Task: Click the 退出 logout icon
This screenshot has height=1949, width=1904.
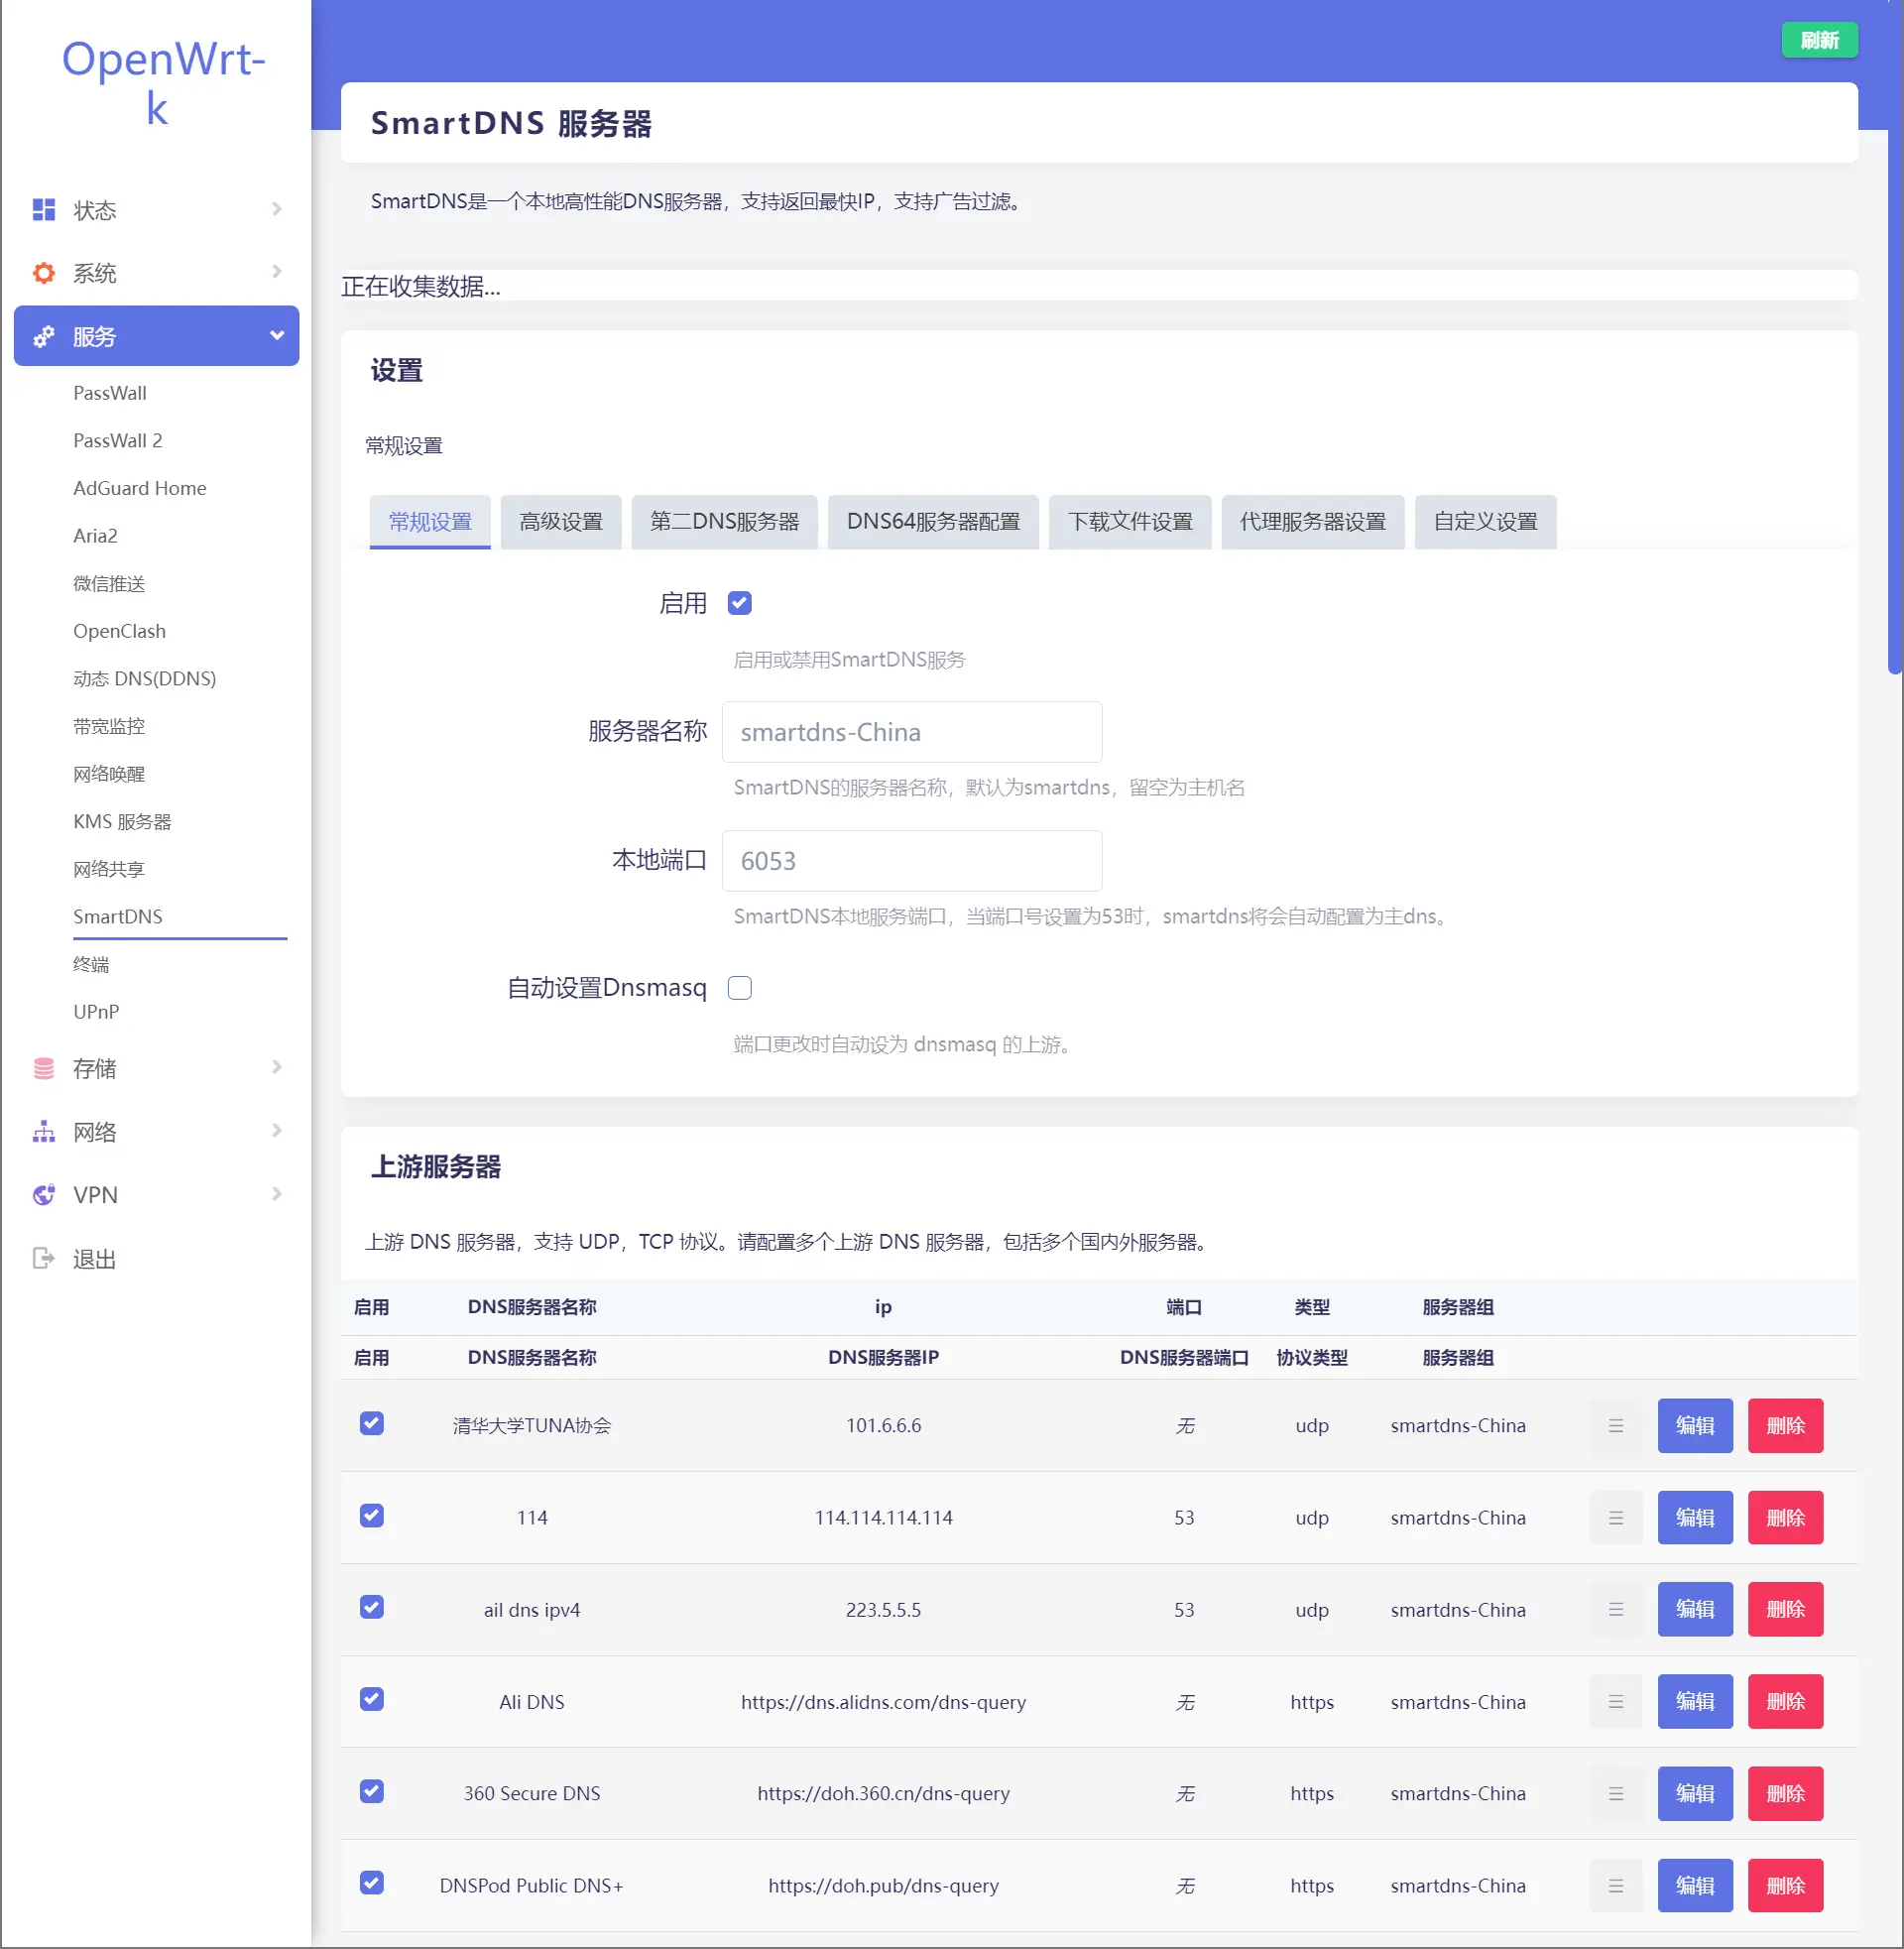Action: click(x=44, y=1259)
